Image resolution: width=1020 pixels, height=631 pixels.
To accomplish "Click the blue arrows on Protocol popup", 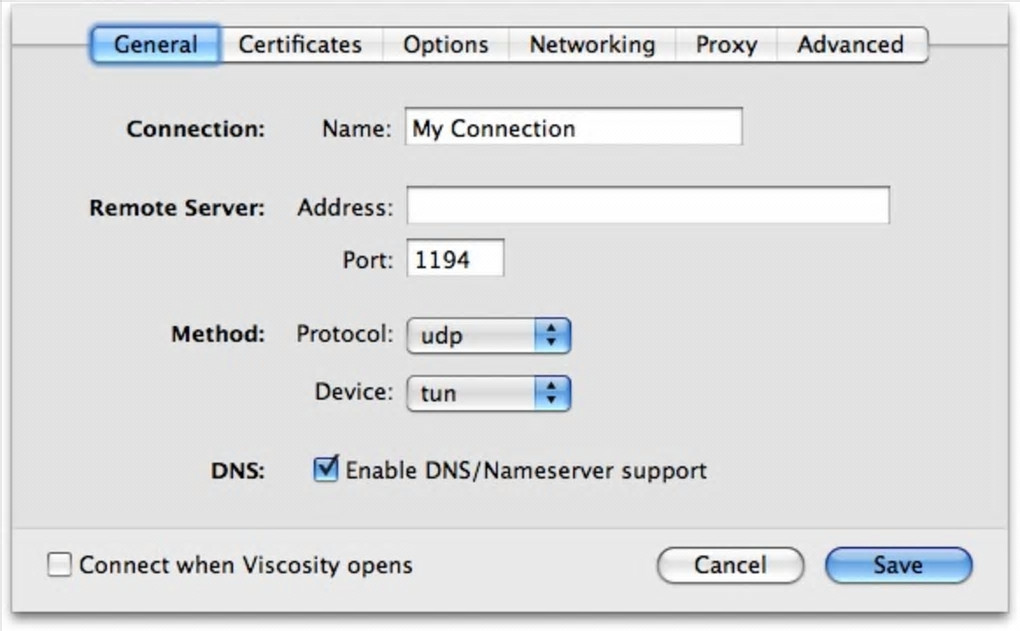I will [551, 335].
